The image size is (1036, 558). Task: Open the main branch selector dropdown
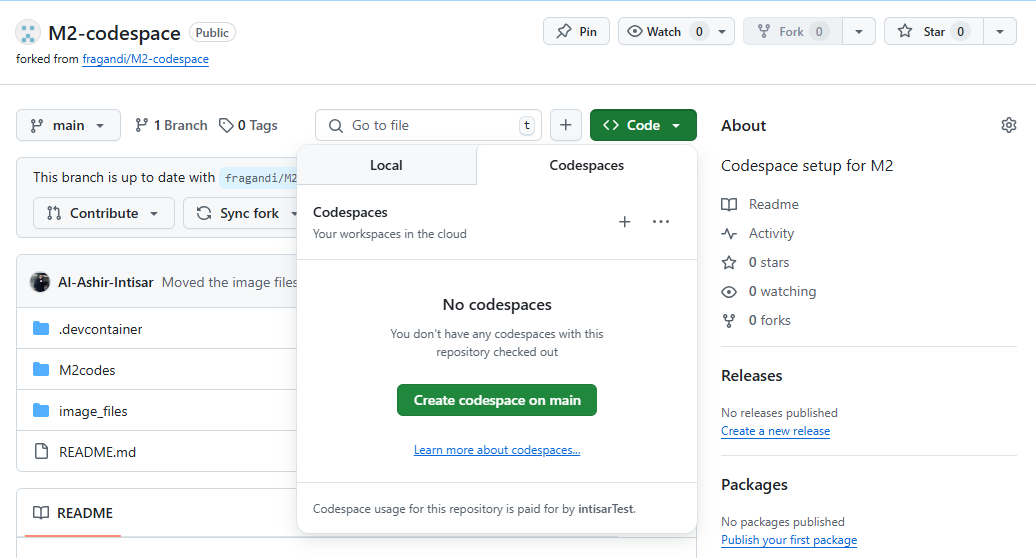pos(68,125)
